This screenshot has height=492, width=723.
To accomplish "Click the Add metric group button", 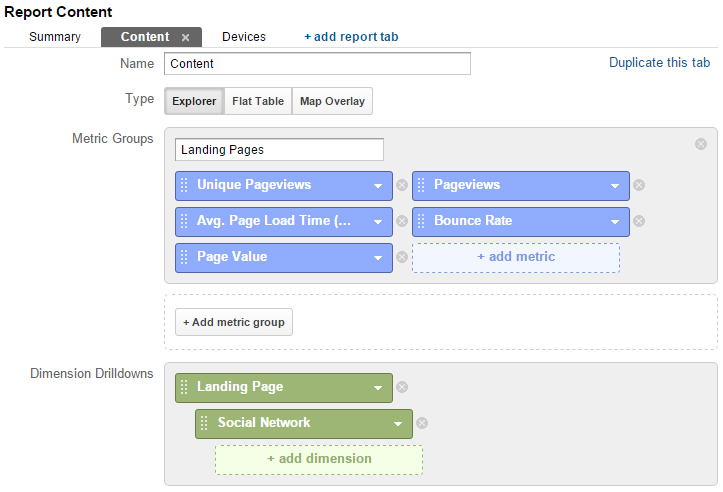I will point(234,322).
